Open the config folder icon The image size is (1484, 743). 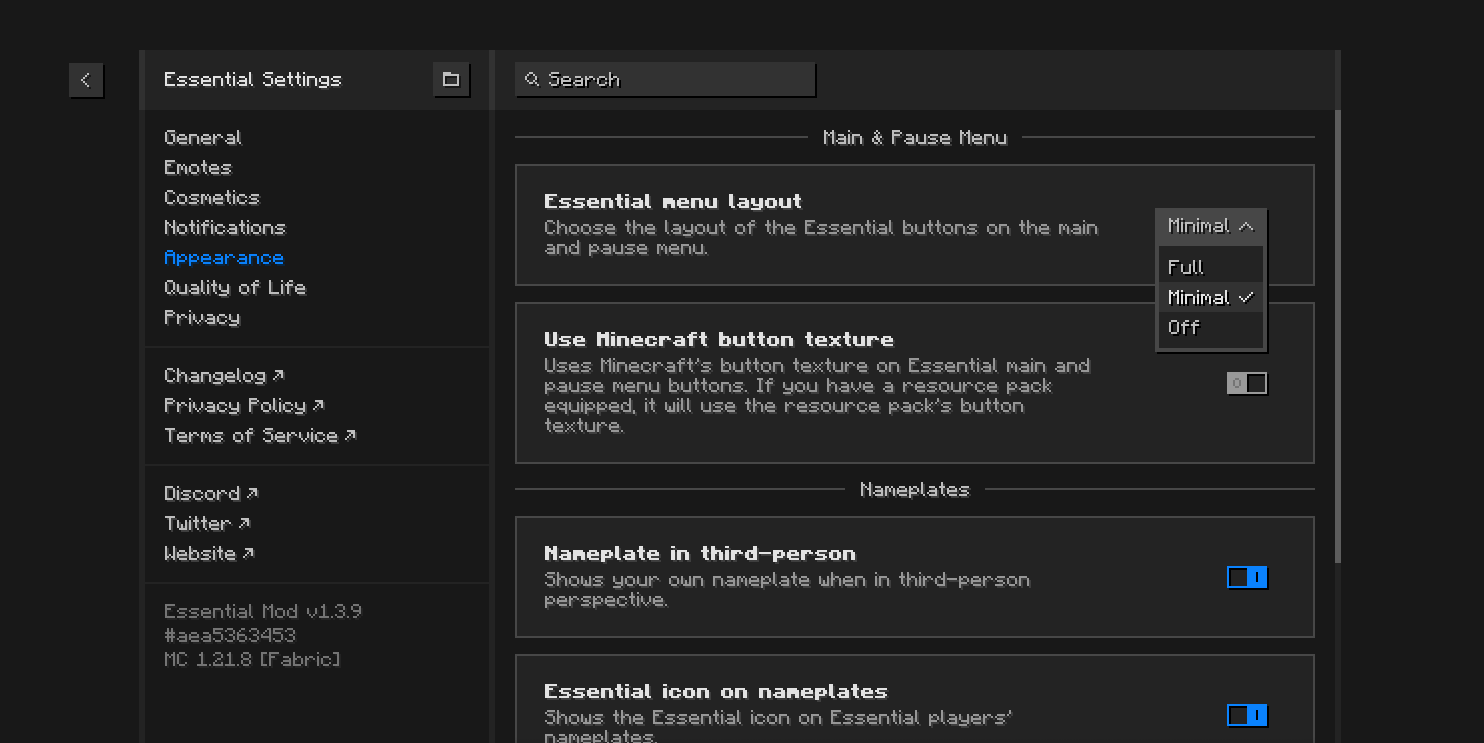pos(451,80)
